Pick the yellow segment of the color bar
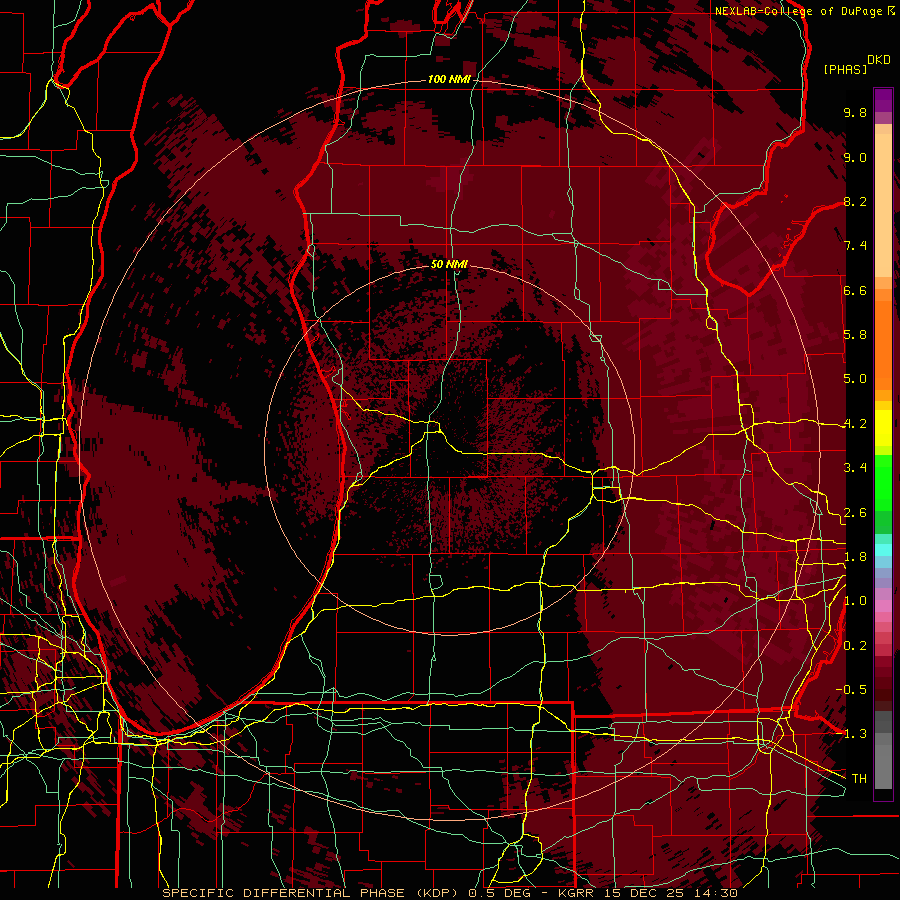 (883, 428)
